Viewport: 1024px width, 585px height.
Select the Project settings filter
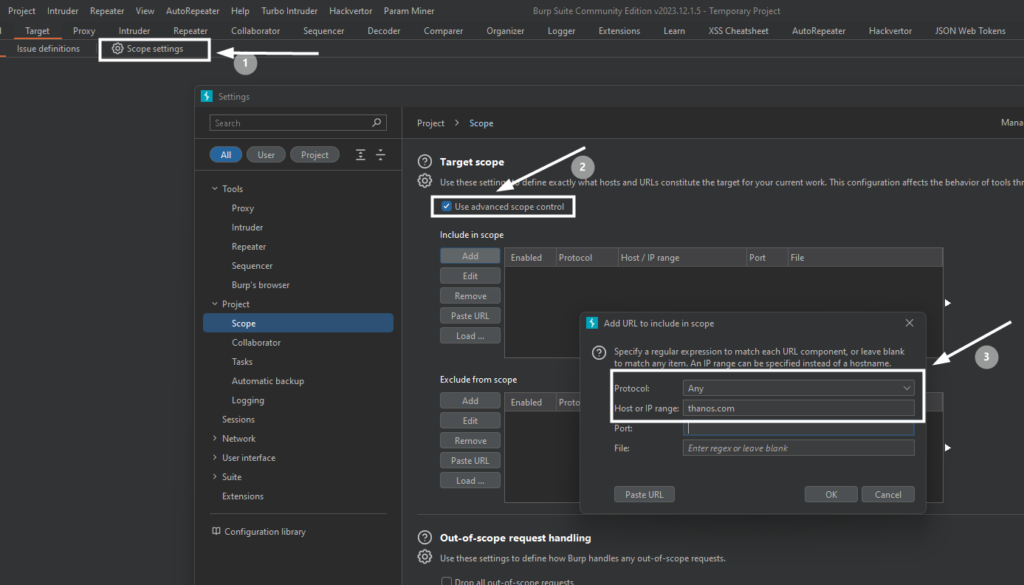(315, 155)
